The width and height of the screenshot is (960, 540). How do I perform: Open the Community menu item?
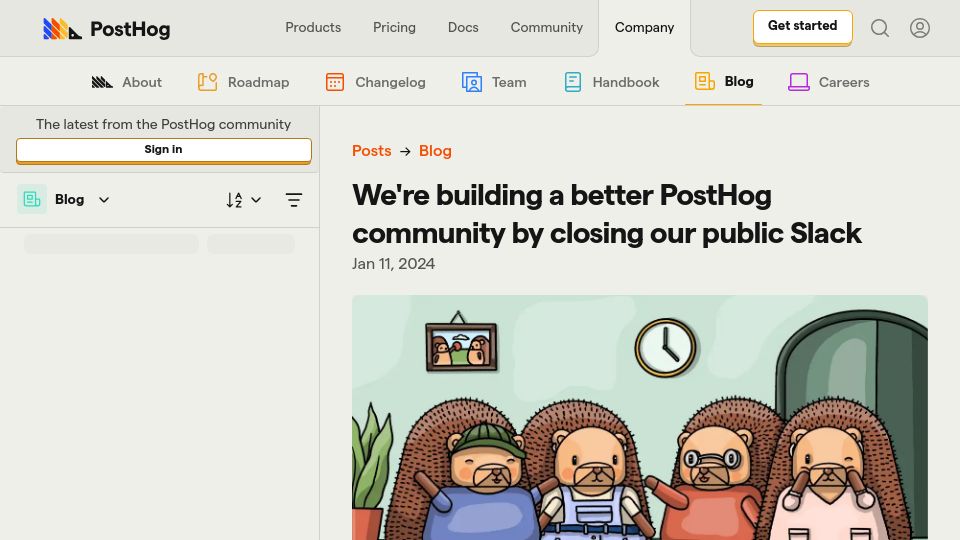tap(547, 28)
